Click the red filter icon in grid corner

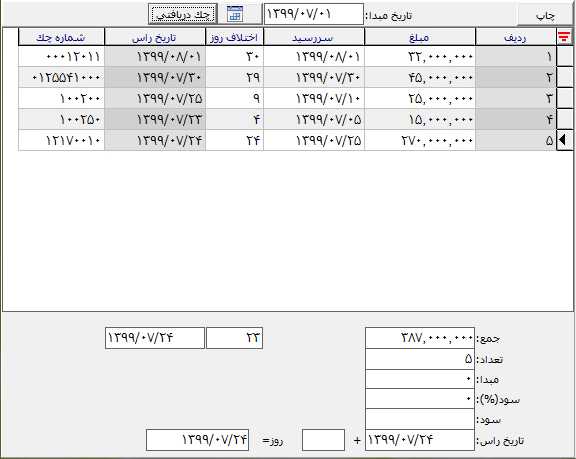tap(564, 37)
